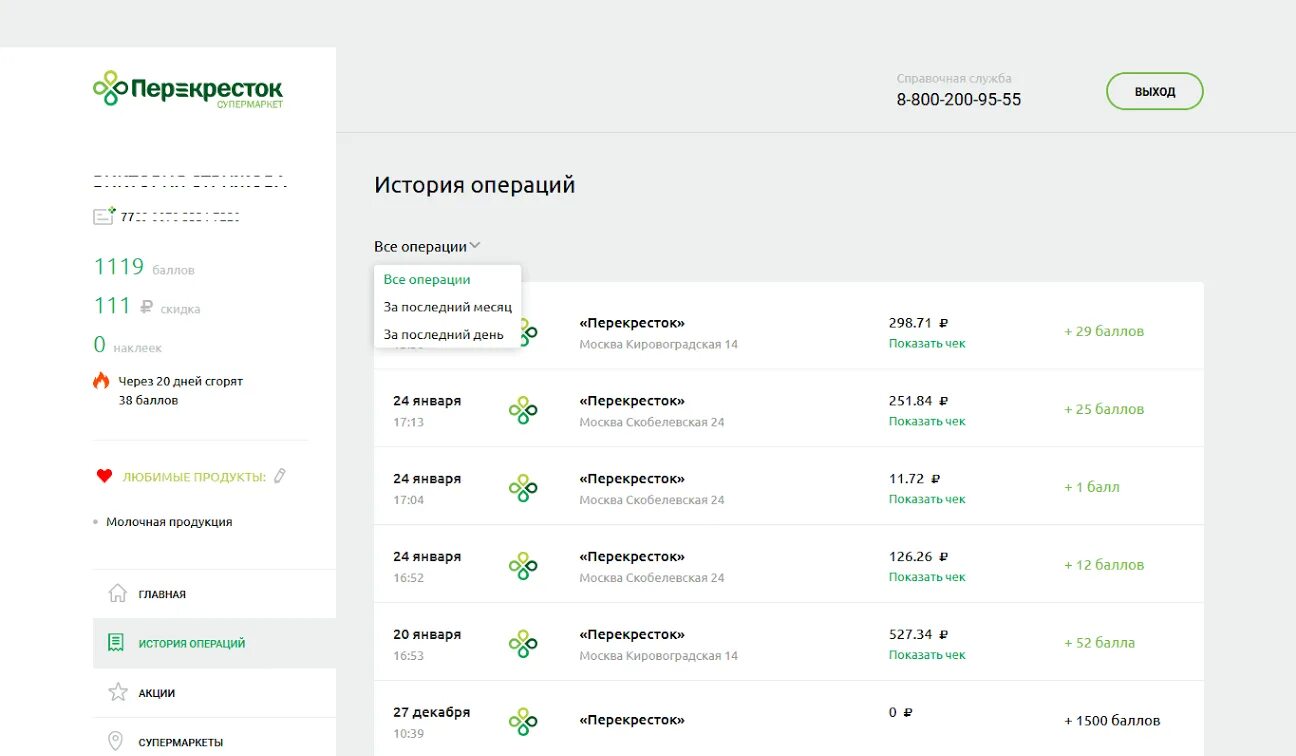Edit favorite products with pencil icon
This screenshot has width=1296, height=756.
click(280, 476)
